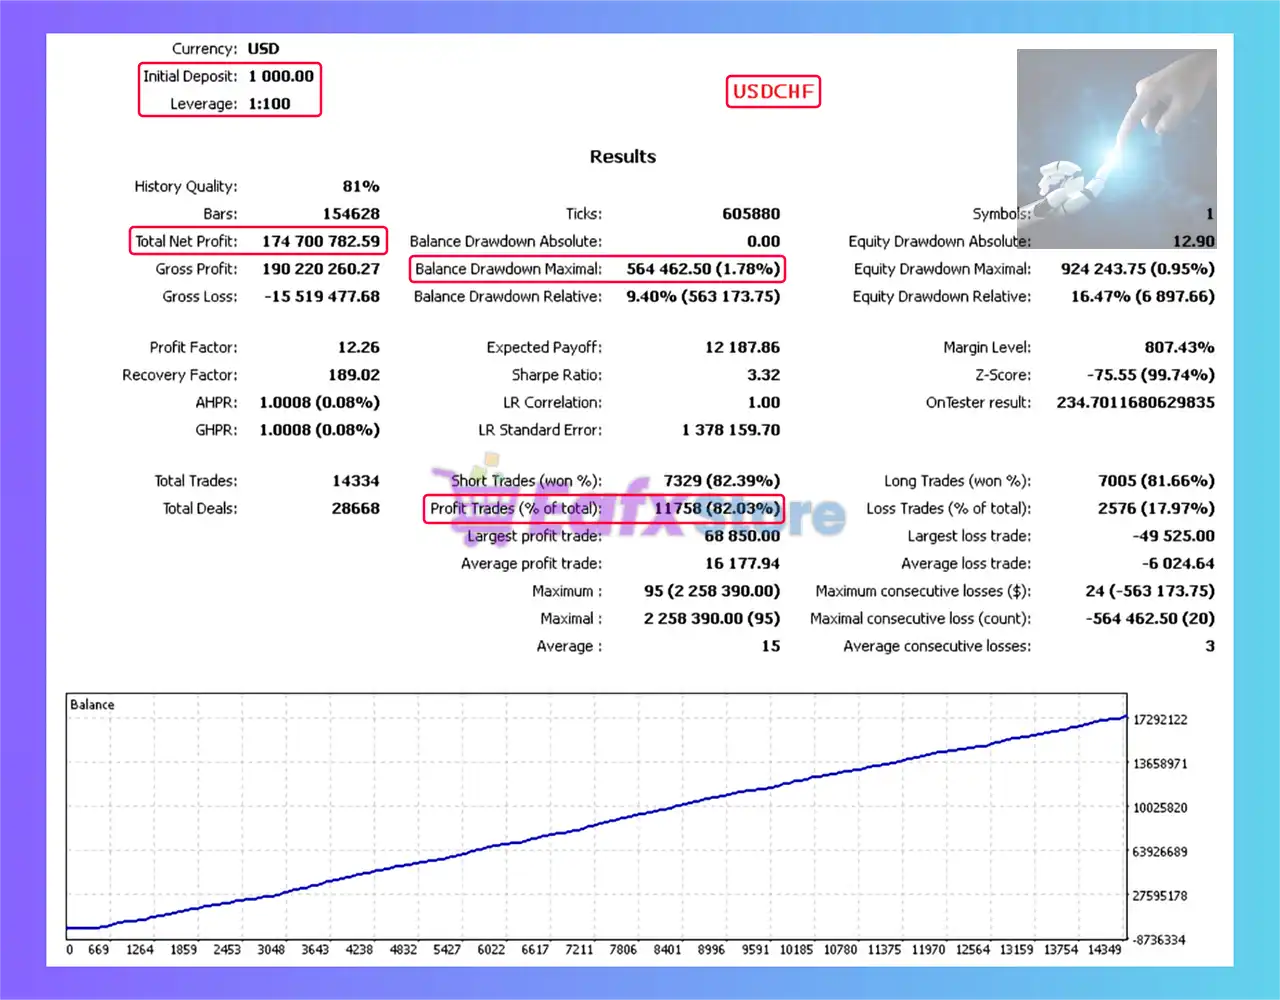Click the Average value 15

770,646
